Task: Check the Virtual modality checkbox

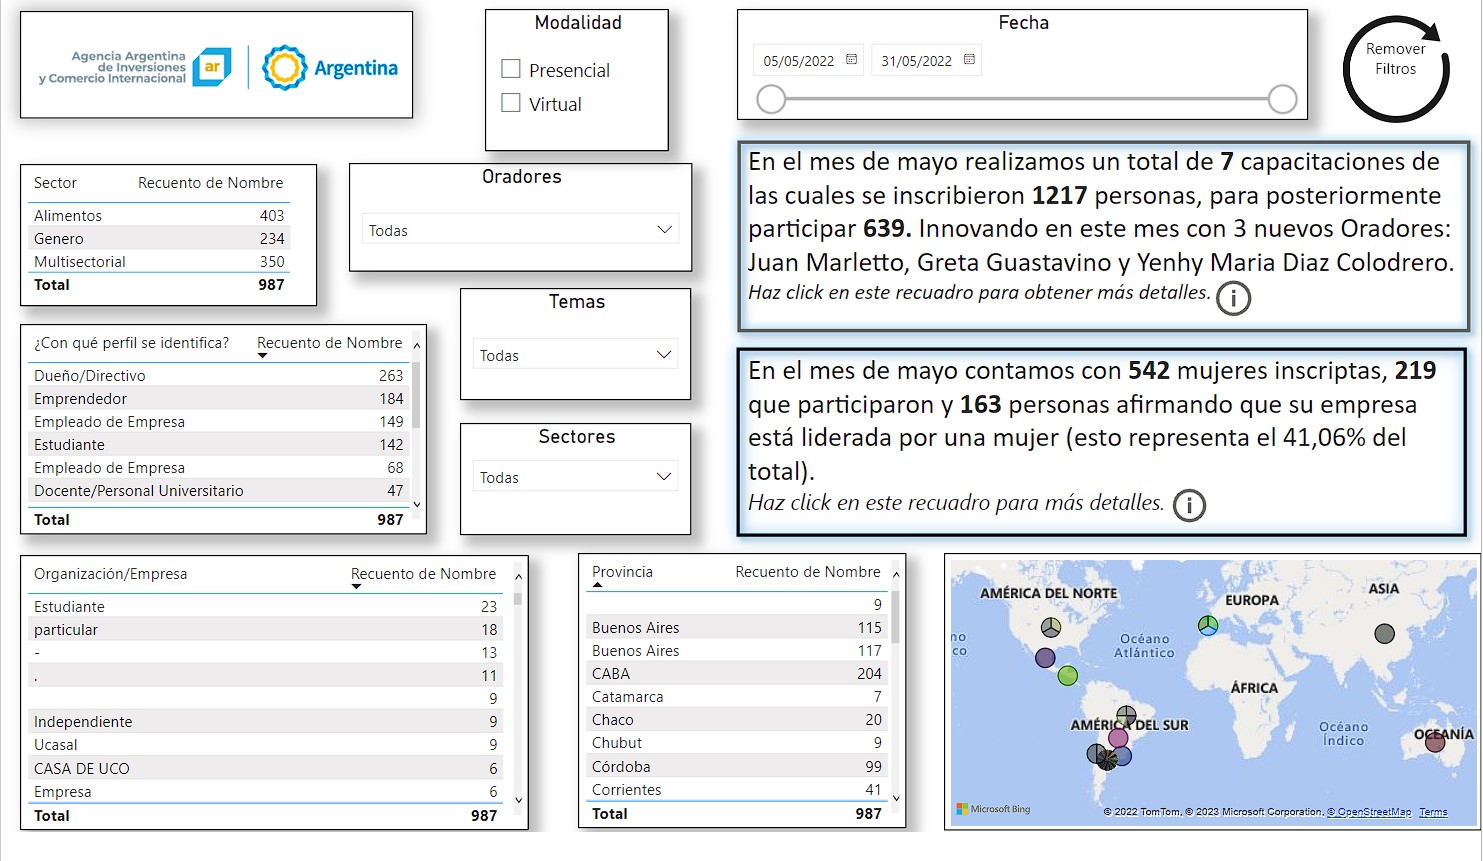Action: [x=511, y=103]
